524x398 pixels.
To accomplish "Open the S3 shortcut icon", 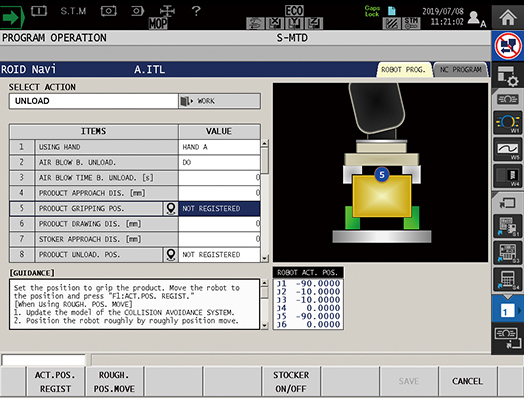I will tap(508, 253).
